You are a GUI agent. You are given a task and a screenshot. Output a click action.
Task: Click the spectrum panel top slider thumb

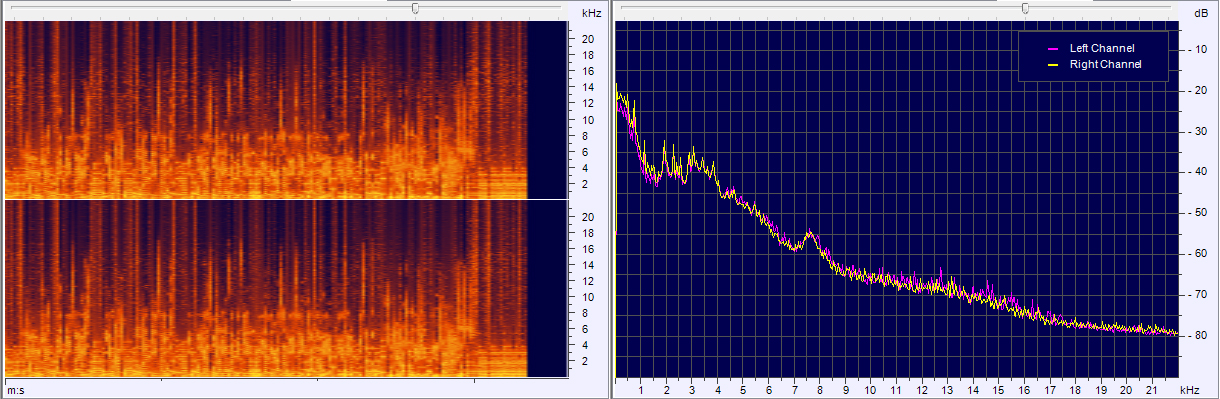click(x=1025, y=8)
